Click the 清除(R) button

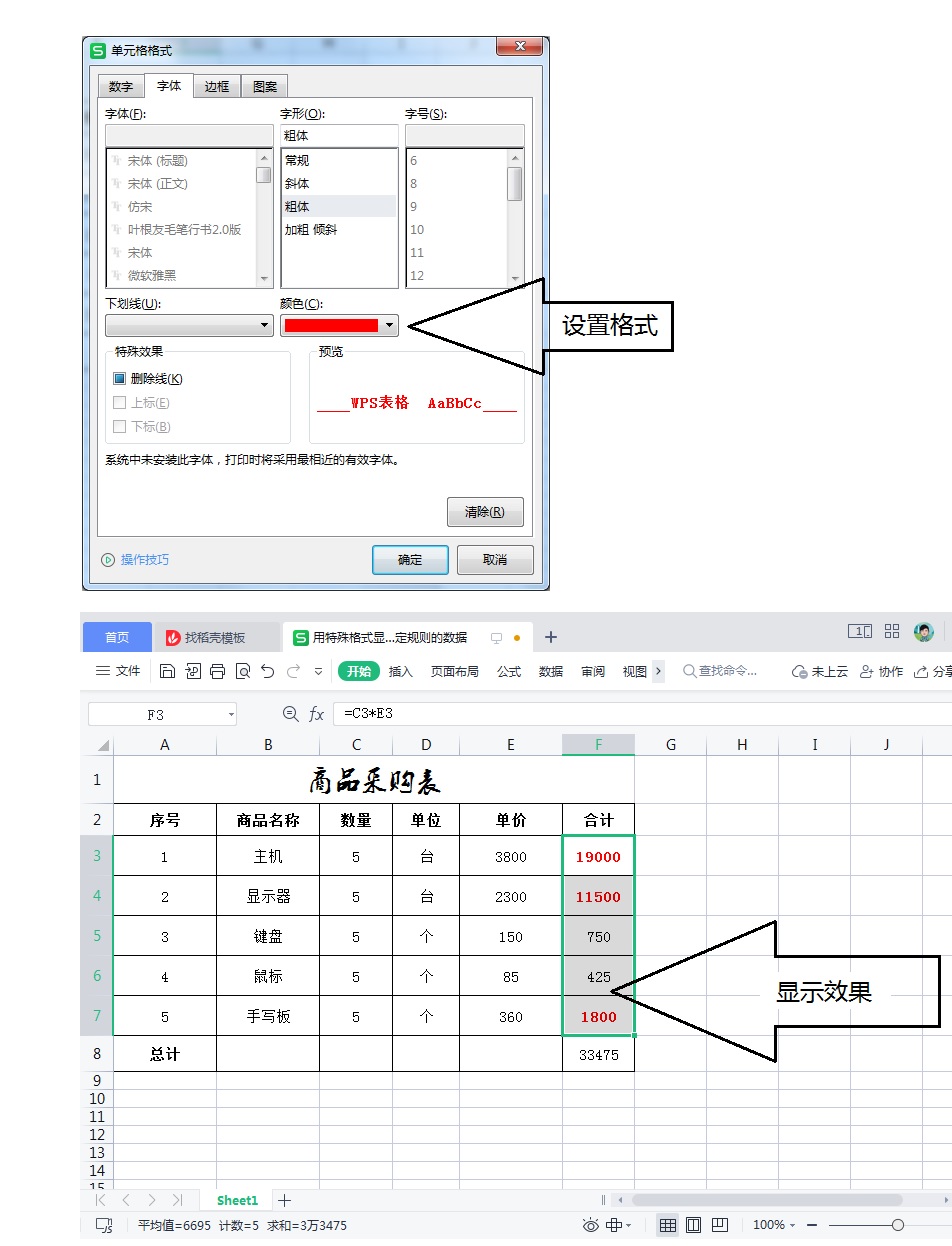[x=485, y=512]
